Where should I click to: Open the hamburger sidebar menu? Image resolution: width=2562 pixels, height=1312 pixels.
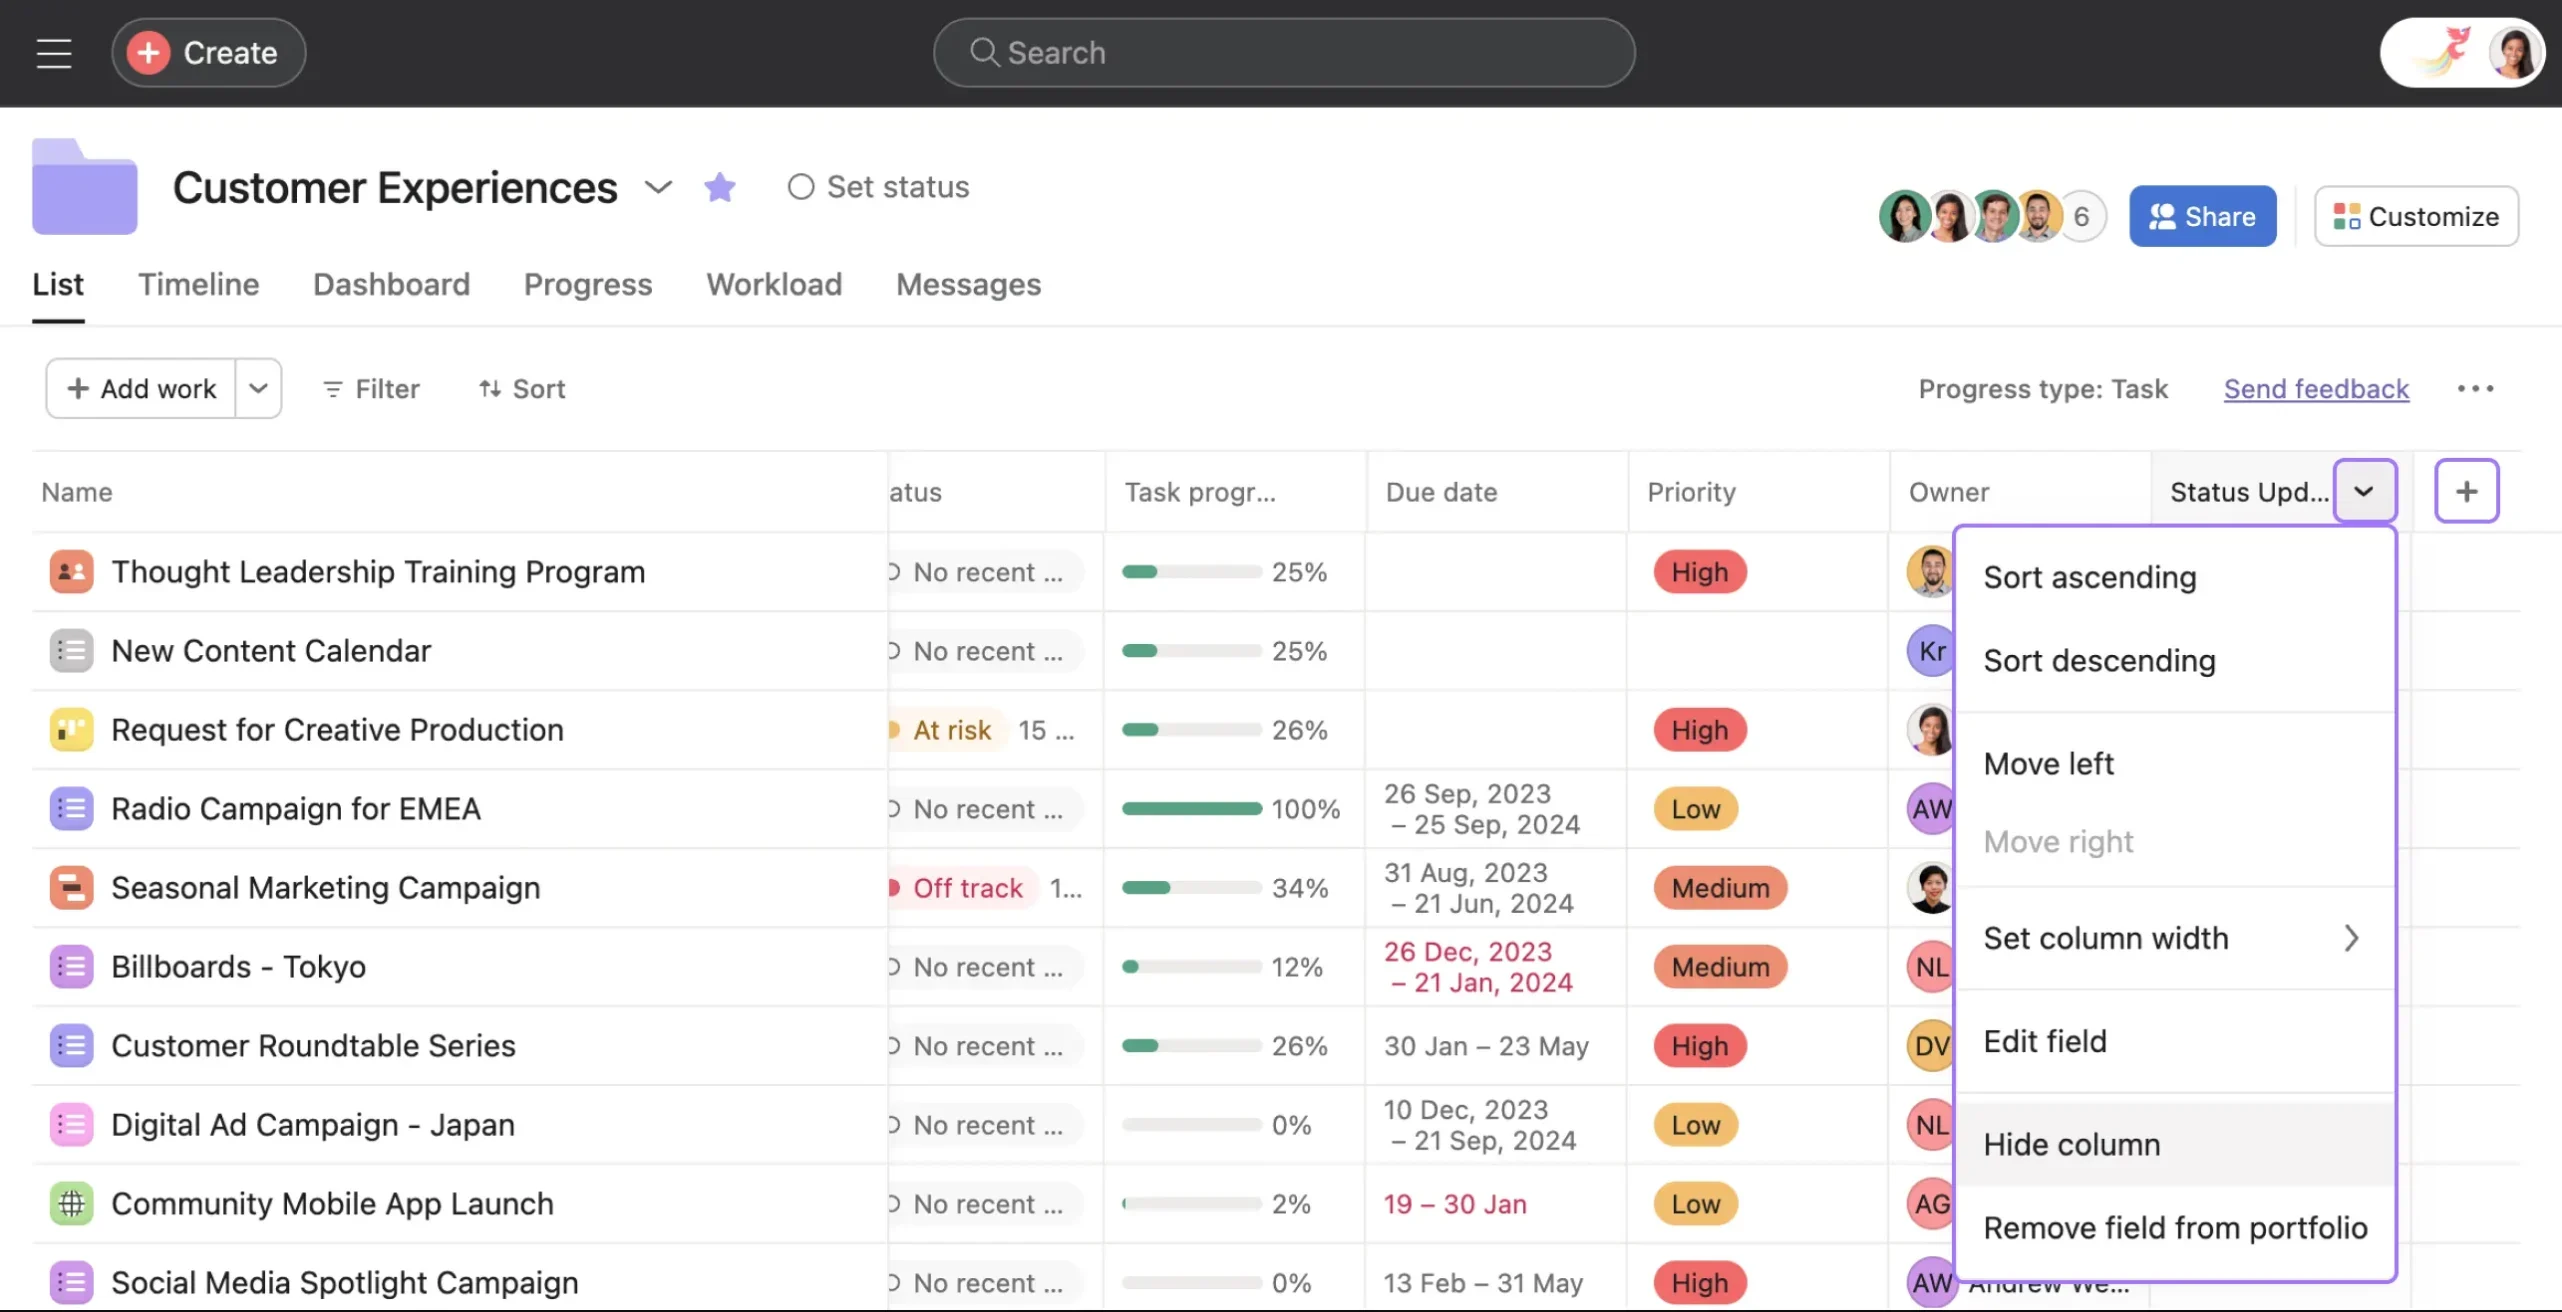tap(54, 53)
